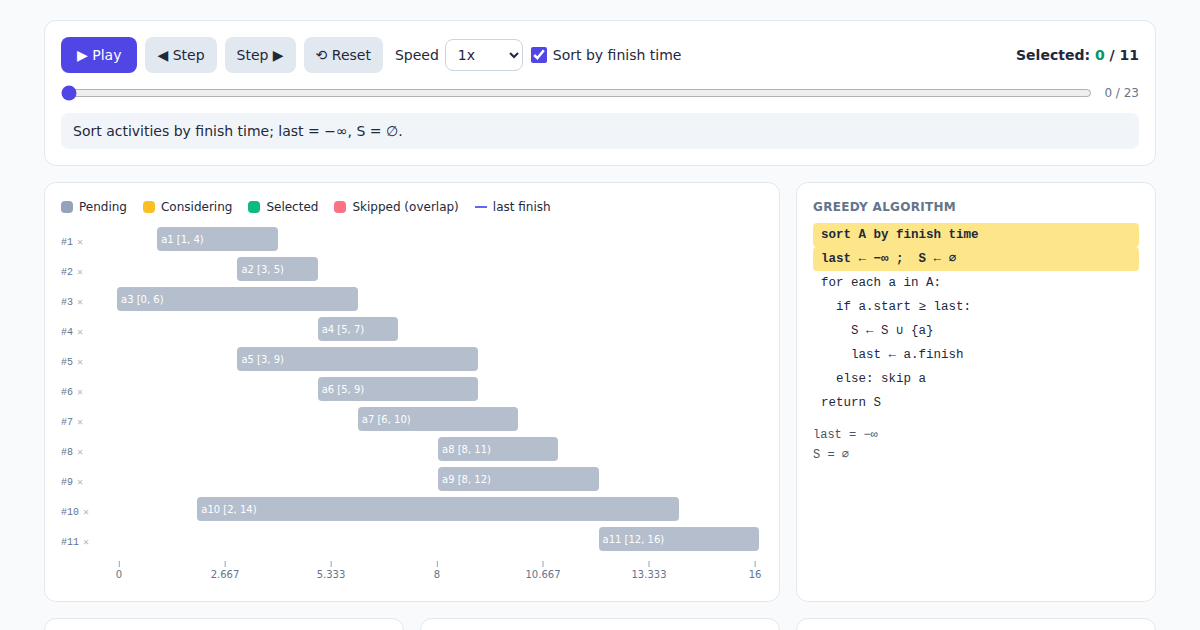Click axis tick label 10.667

click(x=543, y=574)
